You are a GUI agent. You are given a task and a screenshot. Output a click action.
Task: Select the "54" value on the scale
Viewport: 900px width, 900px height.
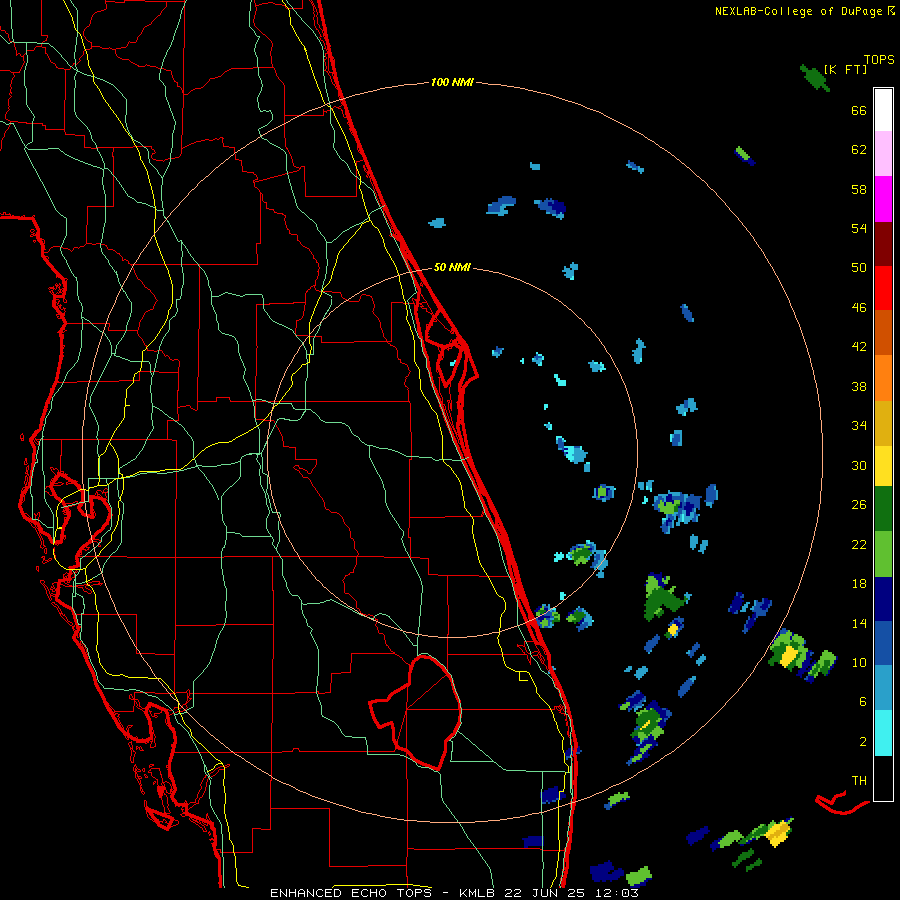coord(859,228)
